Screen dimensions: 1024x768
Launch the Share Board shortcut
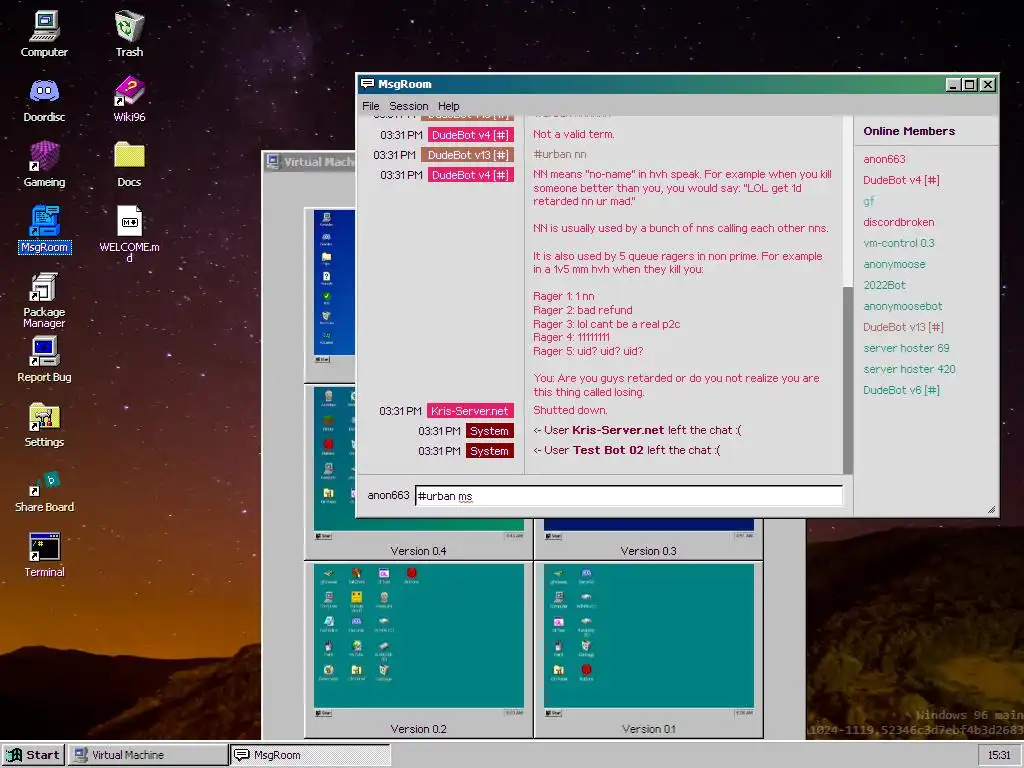pos(44,491)
